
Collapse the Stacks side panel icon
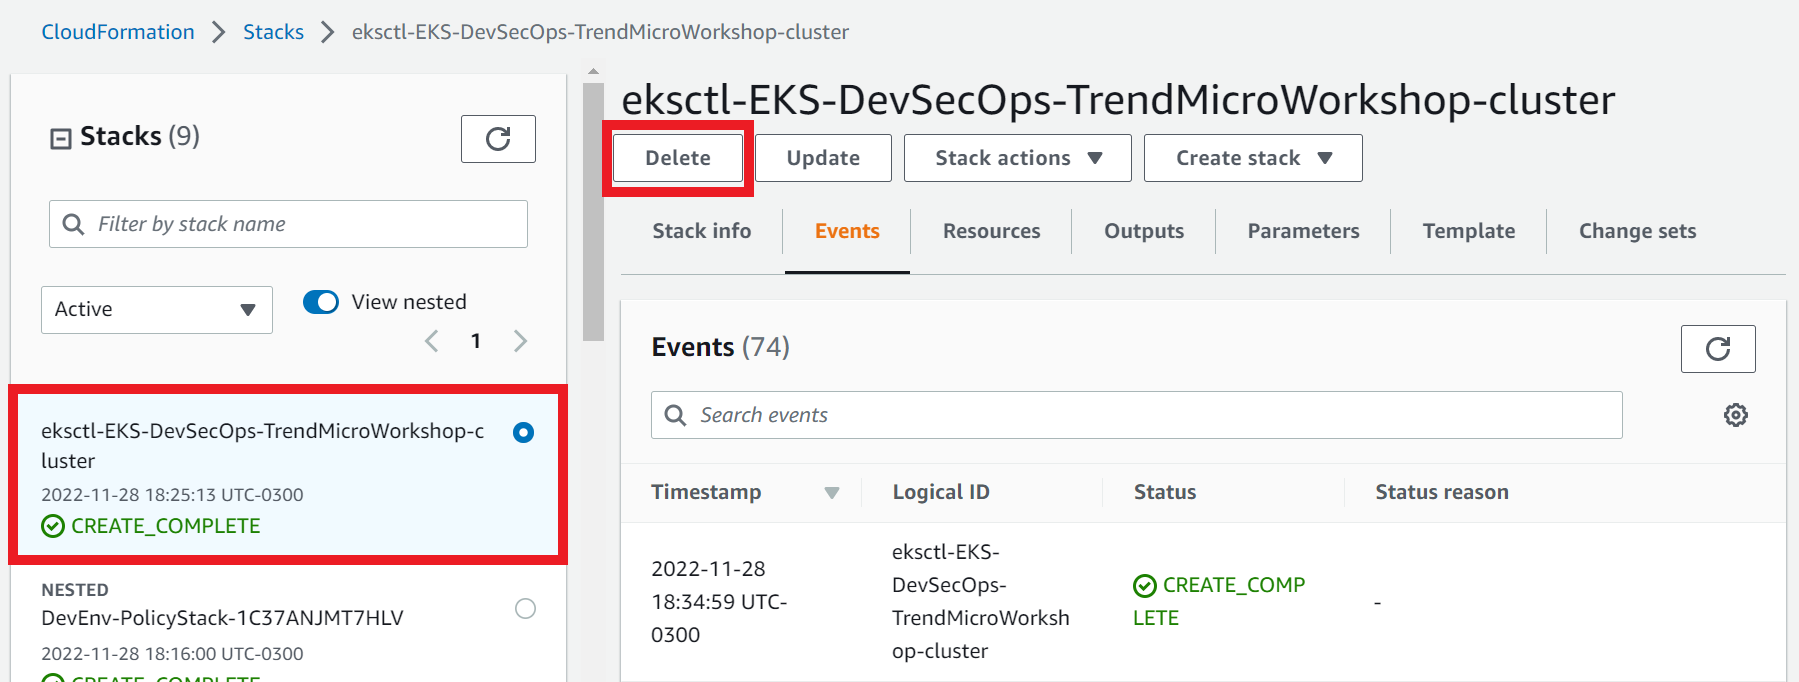(61, 138)
